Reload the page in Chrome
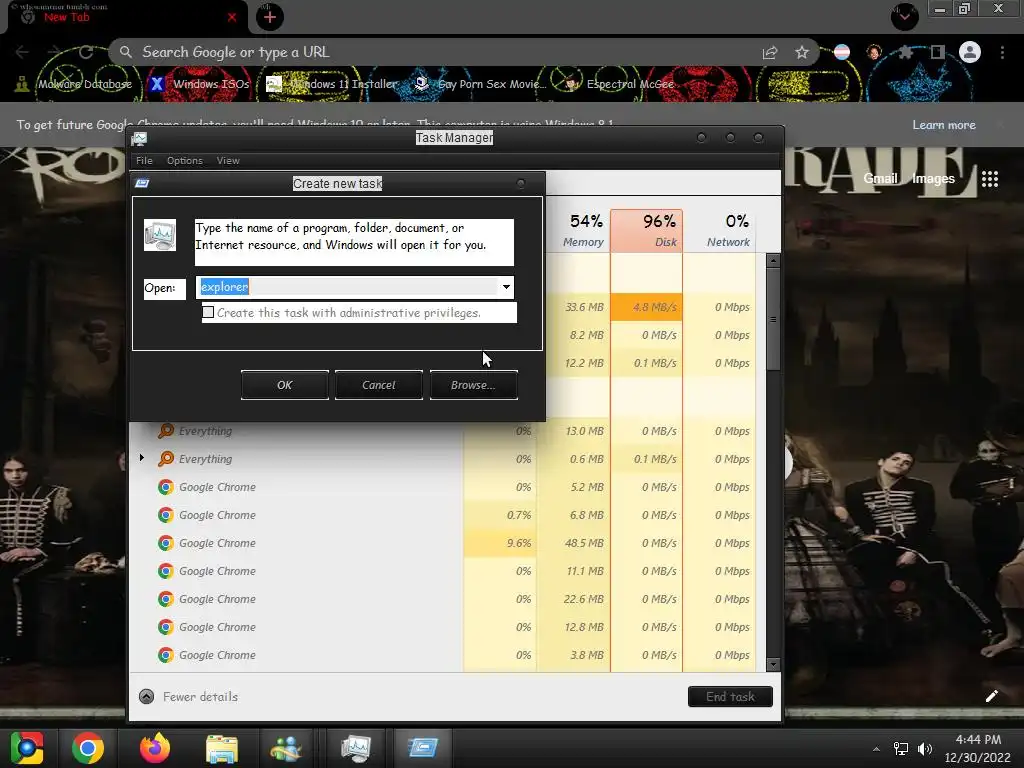The image size is (1024, 768). point(86,52)
